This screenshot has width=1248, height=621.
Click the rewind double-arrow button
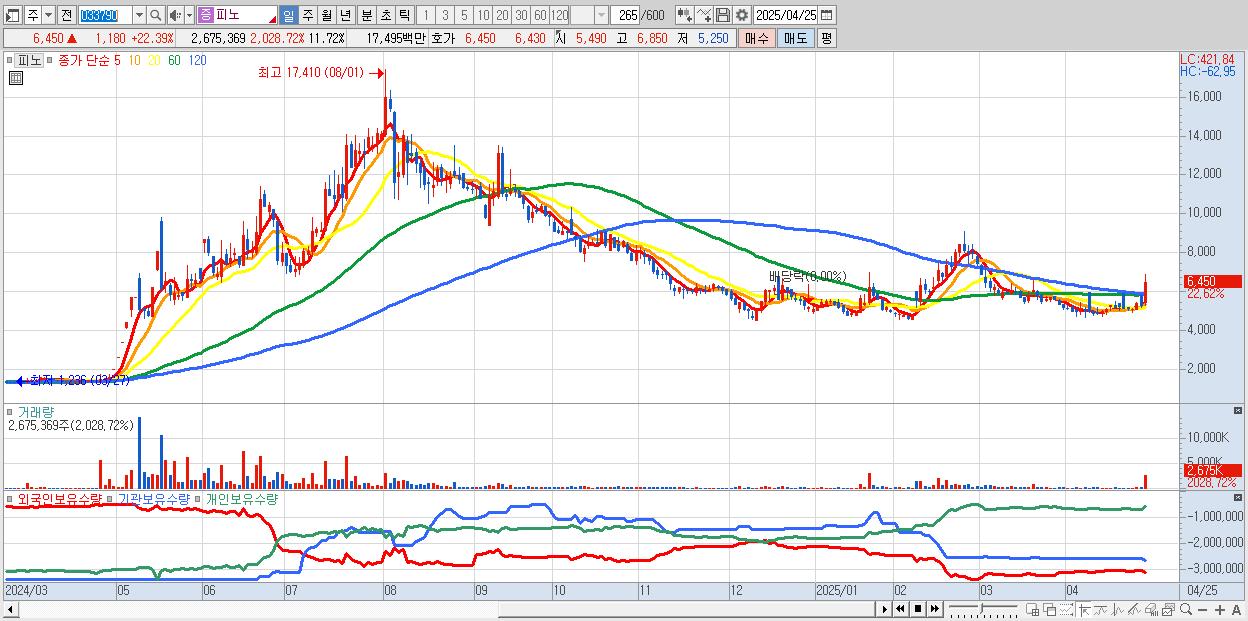click(x=900, y=609)
